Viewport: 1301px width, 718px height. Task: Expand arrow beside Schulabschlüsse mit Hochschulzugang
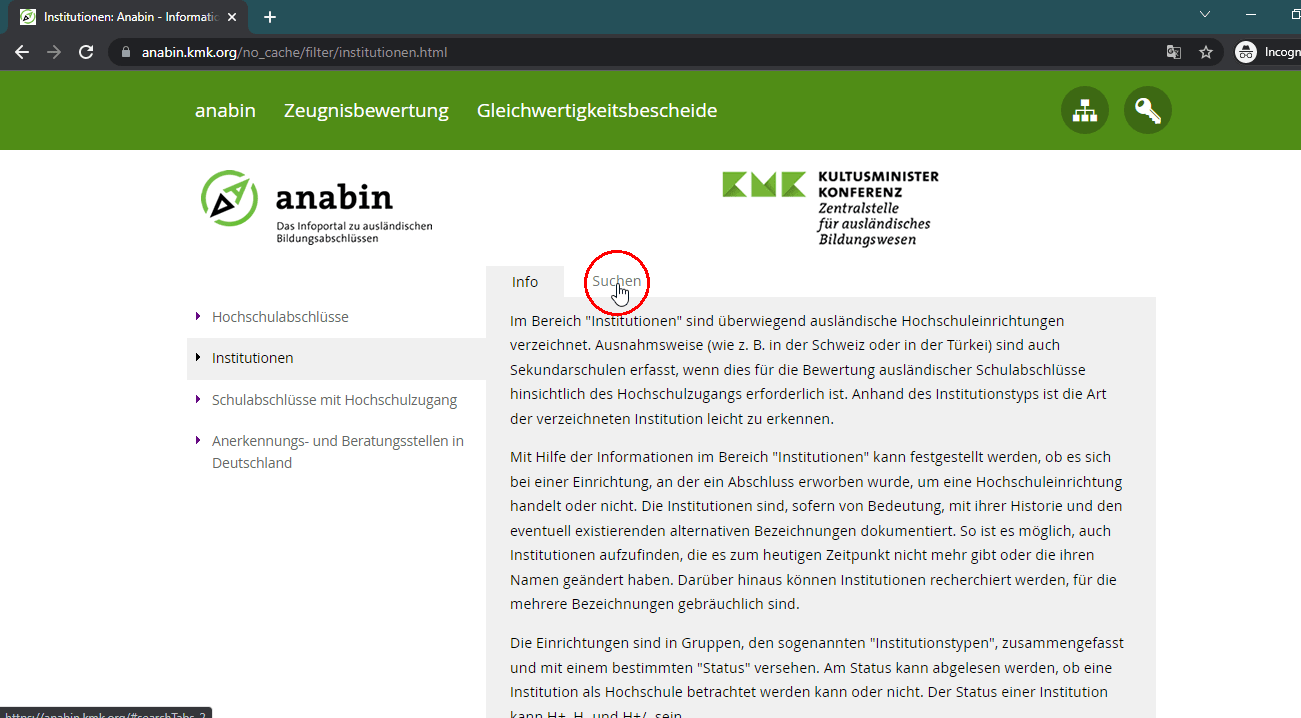coord(198,399)
